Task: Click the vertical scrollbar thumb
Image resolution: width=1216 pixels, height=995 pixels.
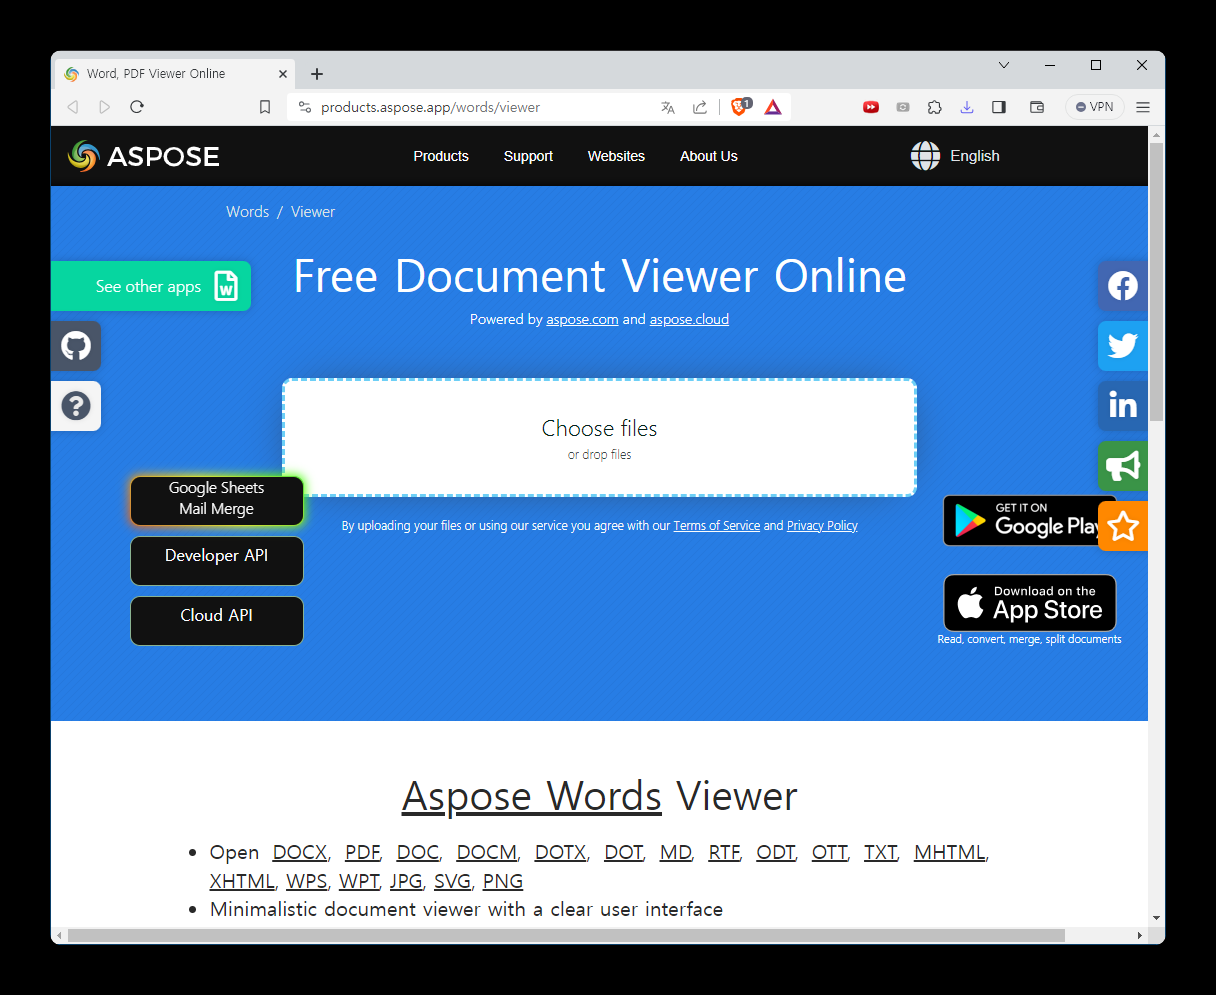Action: tap(1156, 282)
